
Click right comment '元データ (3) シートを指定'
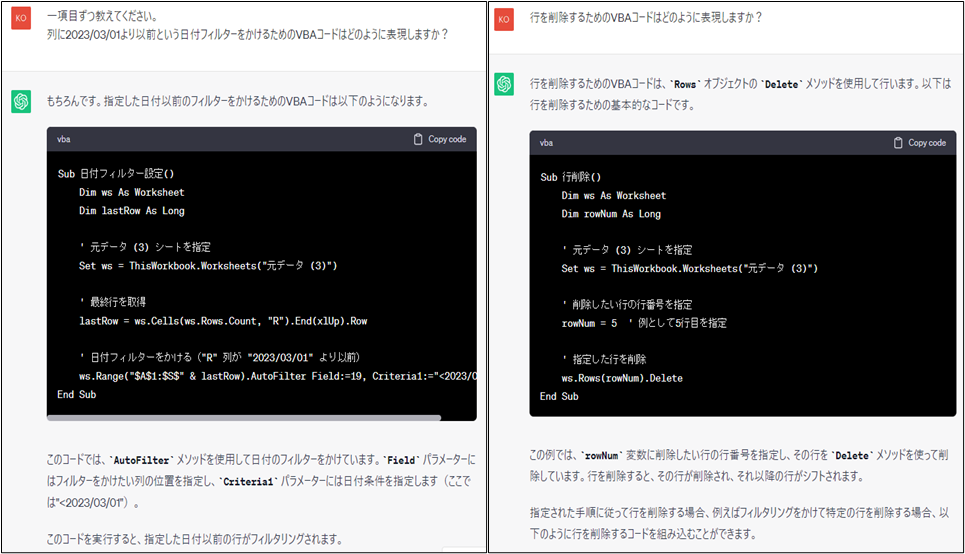(627, 251)
